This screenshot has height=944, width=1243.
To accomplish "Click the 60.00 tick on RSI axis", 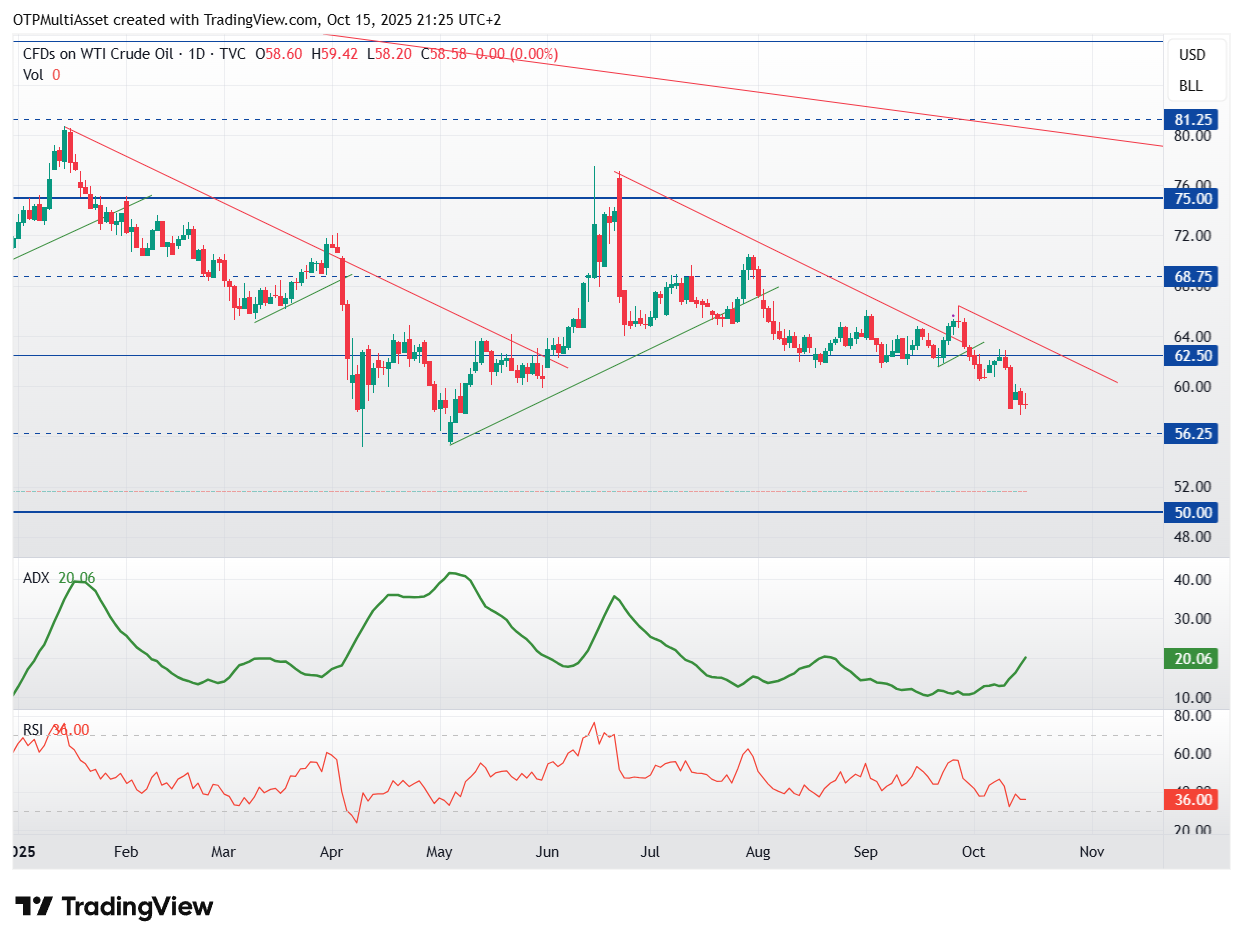I will coord(1194,754).
